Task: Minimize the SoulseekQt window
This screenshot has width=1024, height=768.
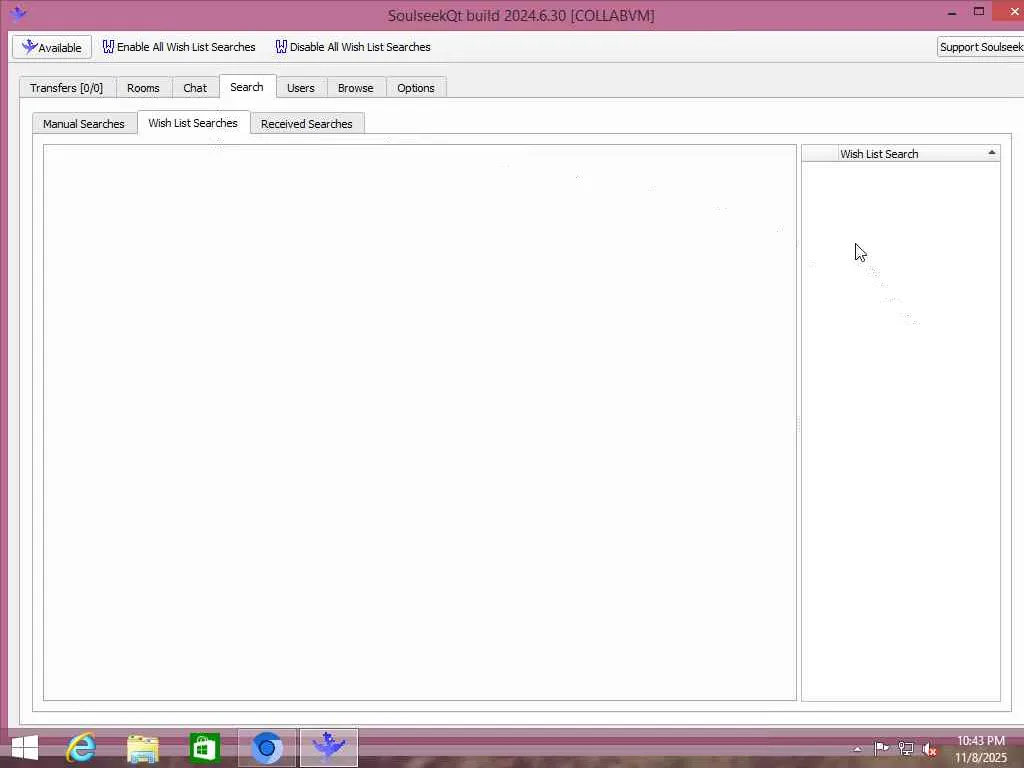Action: coord(952,12)
